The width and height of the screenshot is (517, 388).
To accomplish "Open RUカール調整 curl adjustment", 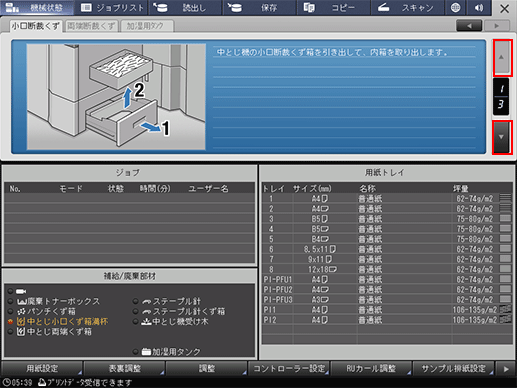I will (371, 368).
